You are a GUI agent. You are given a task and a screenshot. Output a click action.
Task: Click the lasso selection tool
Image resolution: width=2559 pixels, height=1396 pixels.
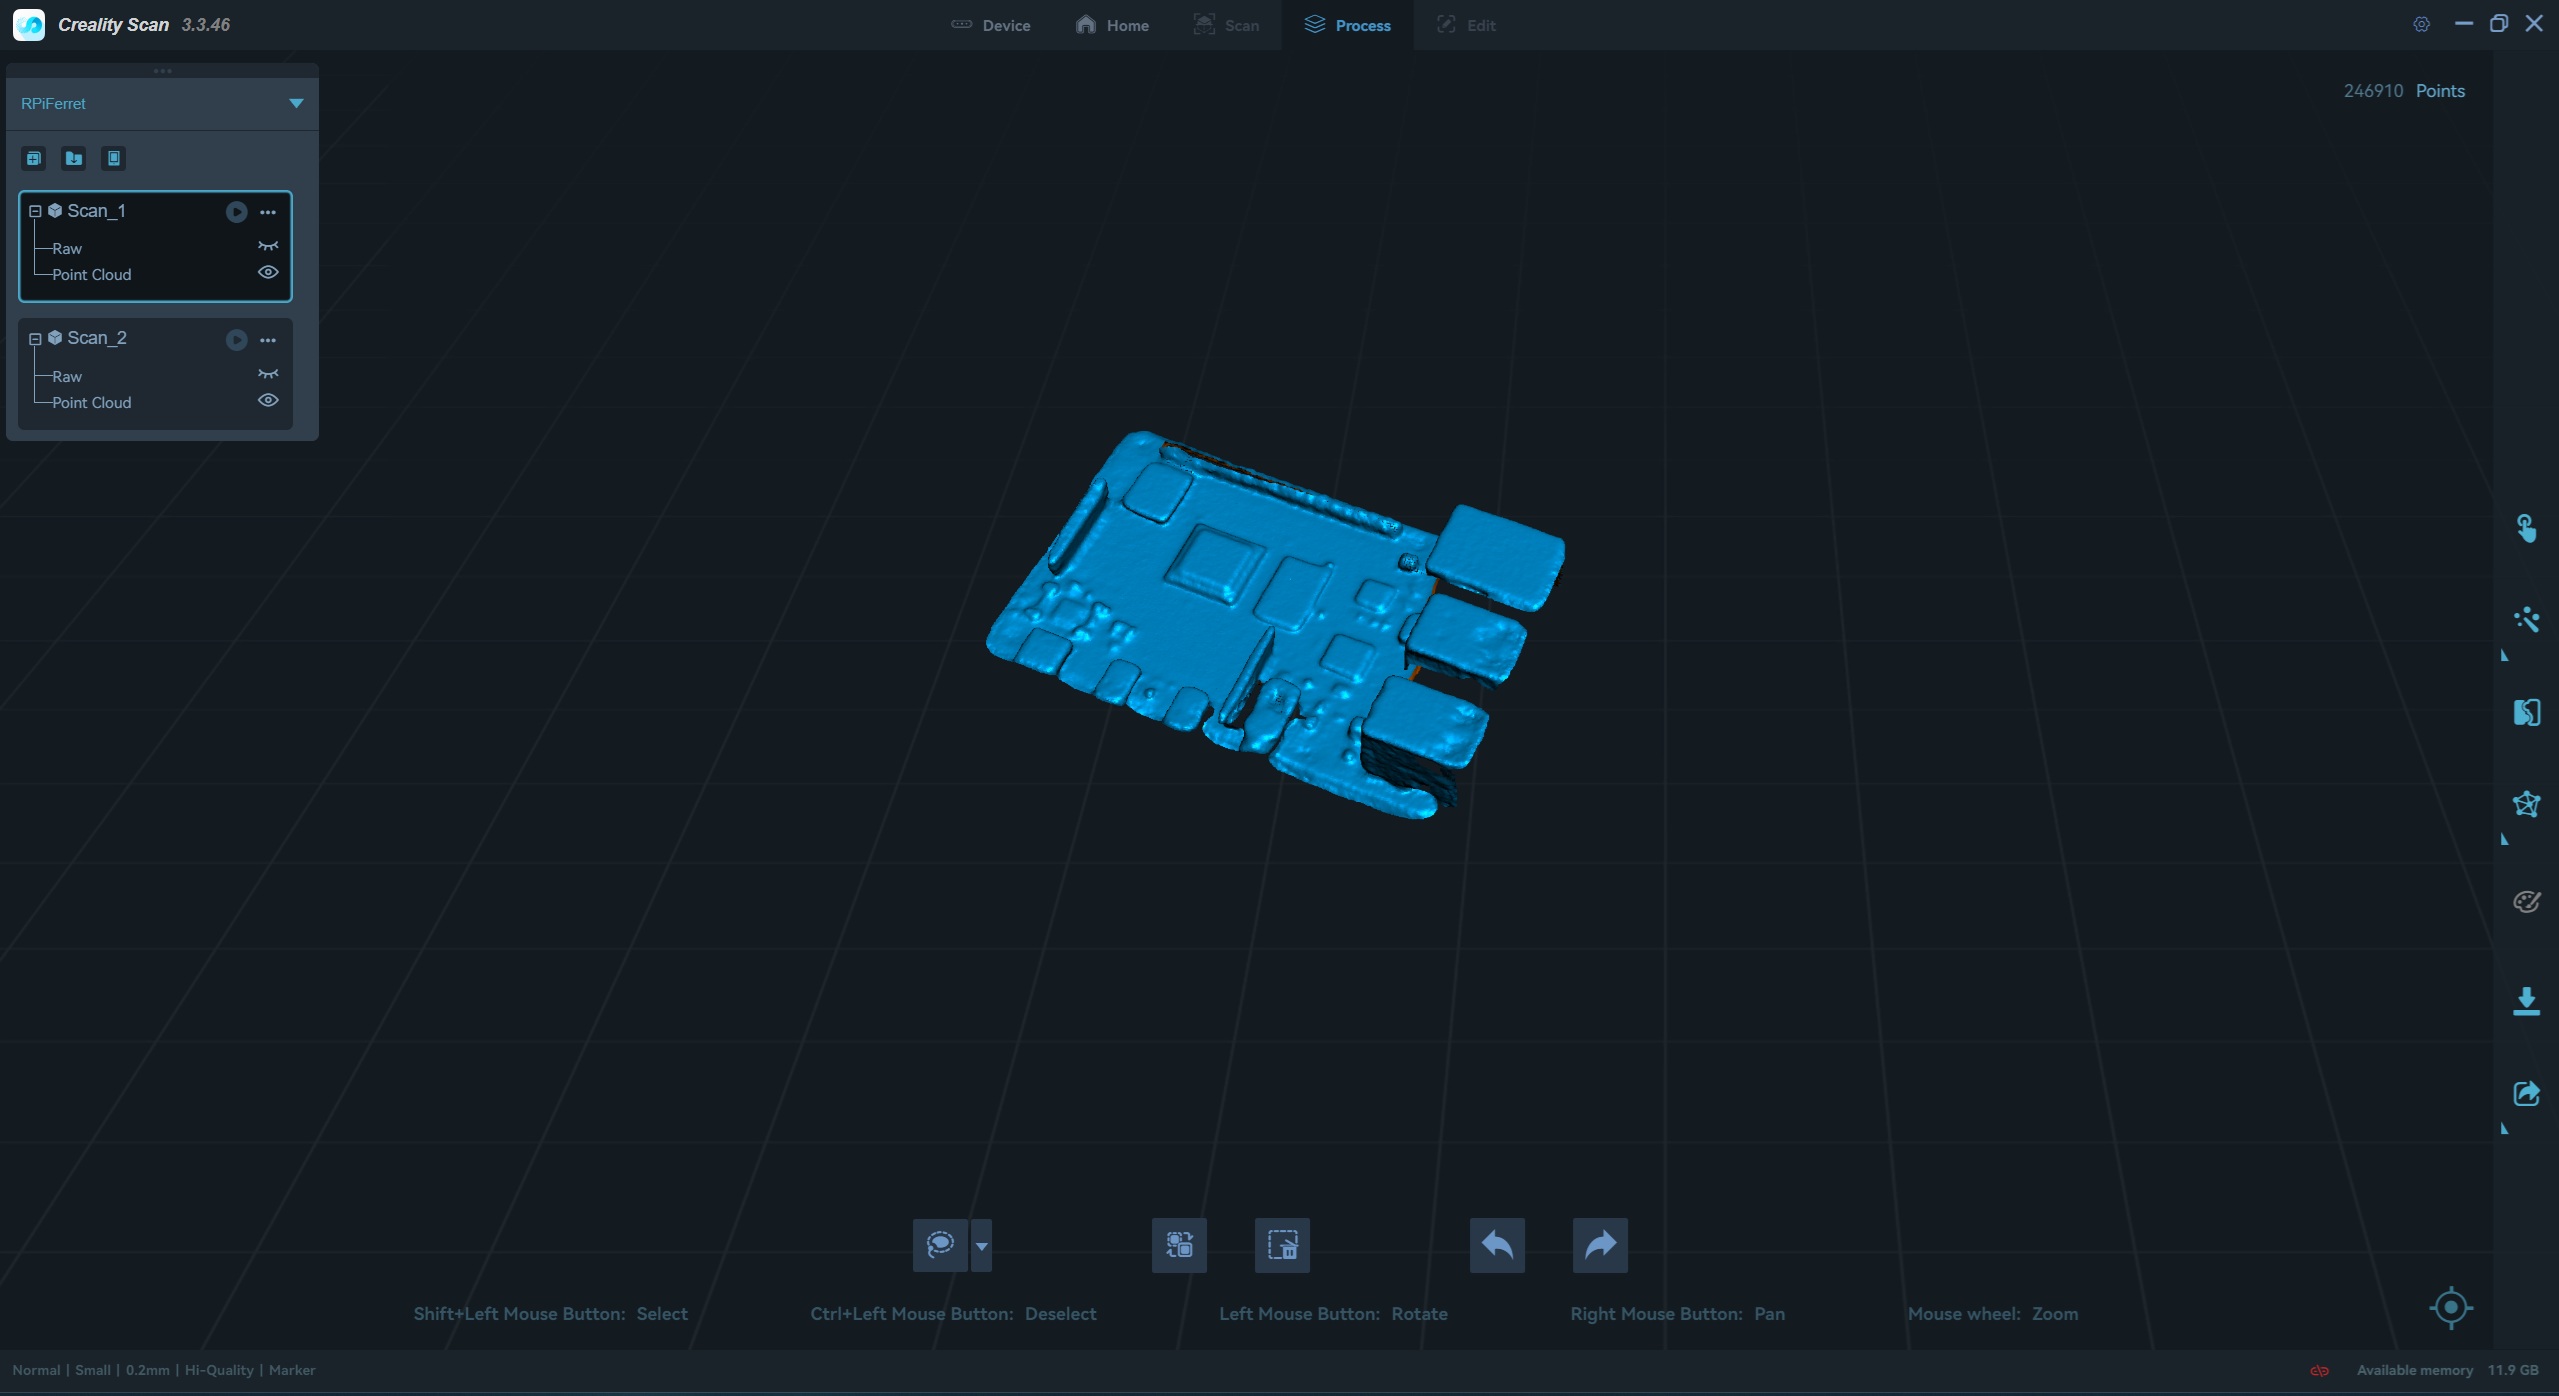coord(940,1245)
